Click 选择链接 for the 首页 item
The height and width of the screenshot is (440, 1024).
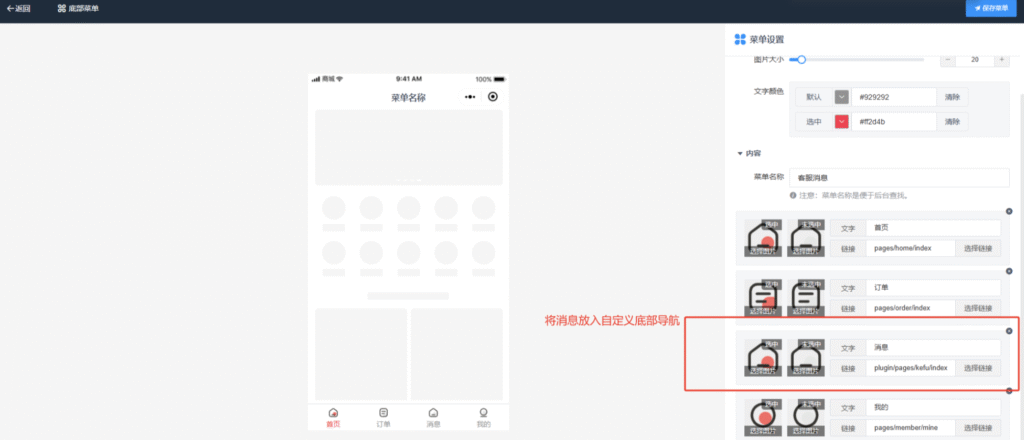pos(978,248)
